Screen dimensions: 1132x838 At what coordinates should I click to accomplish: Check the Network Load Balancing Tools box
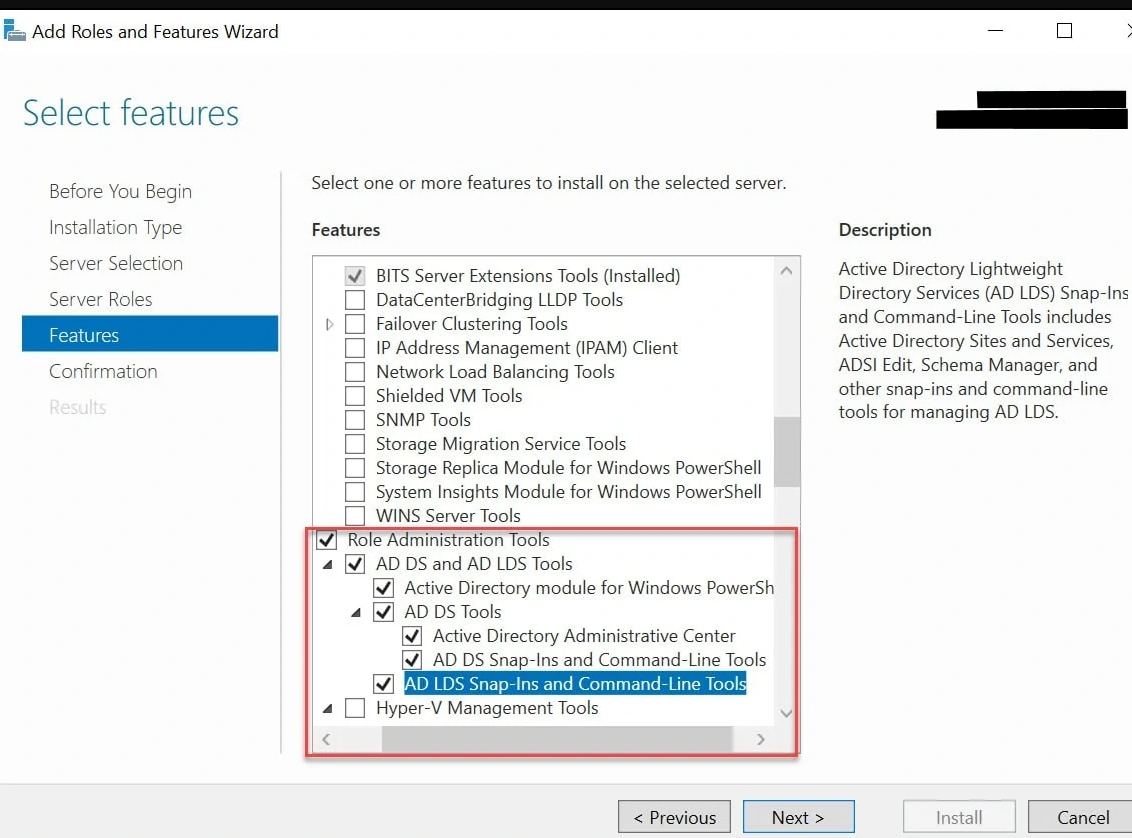point(354,372)
